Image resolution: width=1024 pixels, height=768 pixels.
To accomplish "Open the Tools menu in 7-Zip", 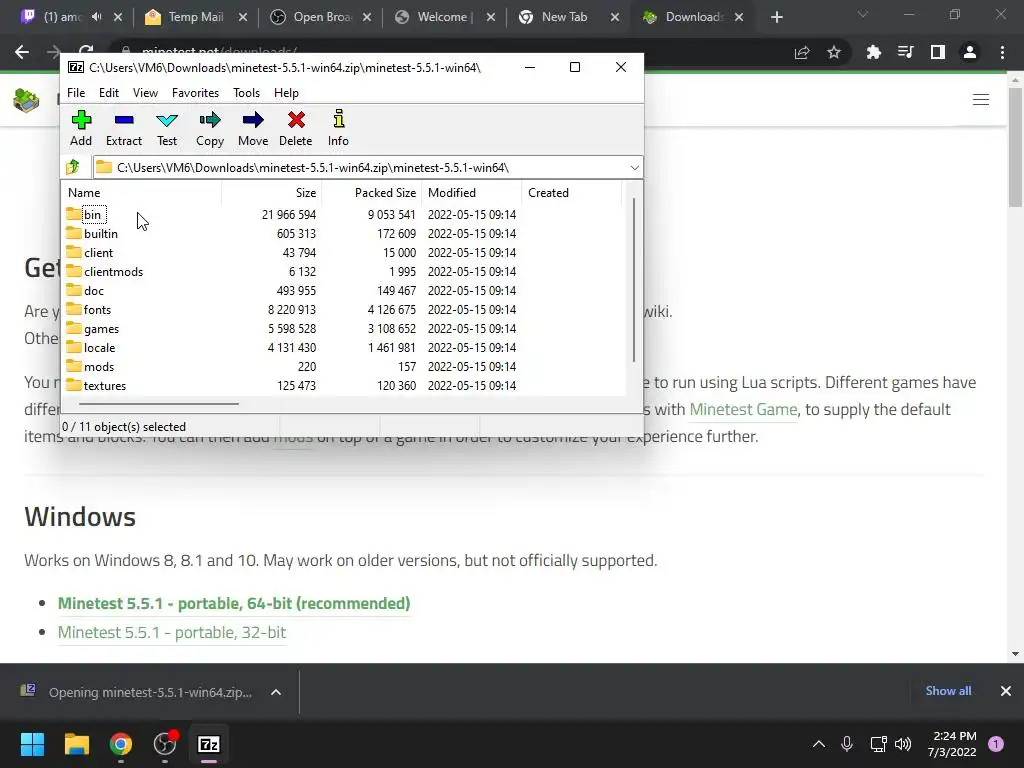I will [246, 93].
